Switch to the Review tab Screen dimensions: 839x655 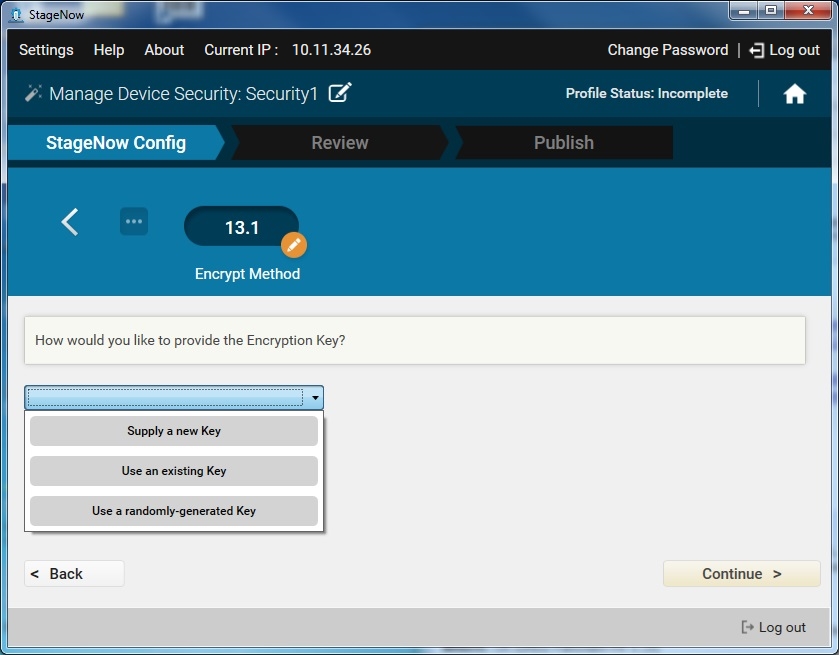point(340,143)
